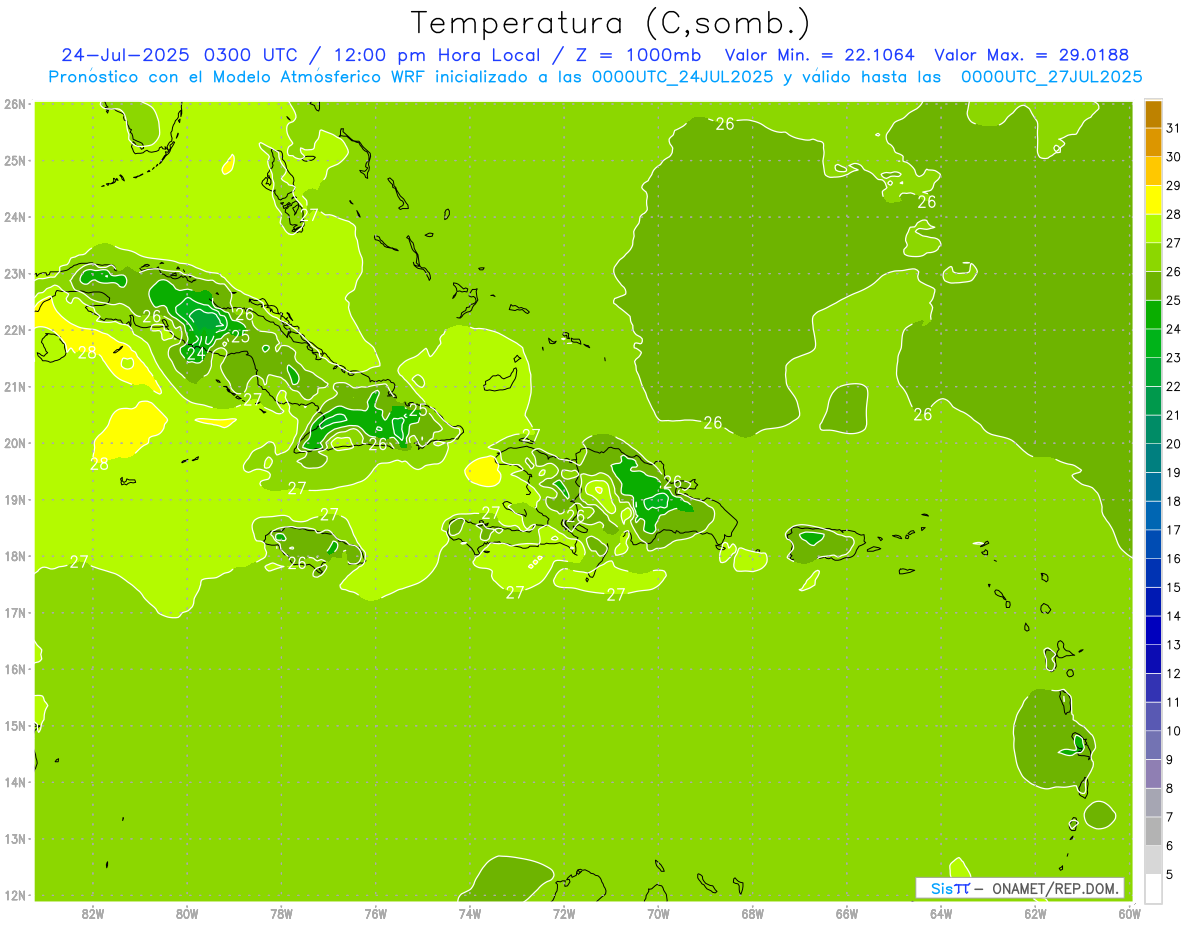Screen dimensions: 1200x927
Task: Click the colorbar label 29
Action: pos(1174,186)
